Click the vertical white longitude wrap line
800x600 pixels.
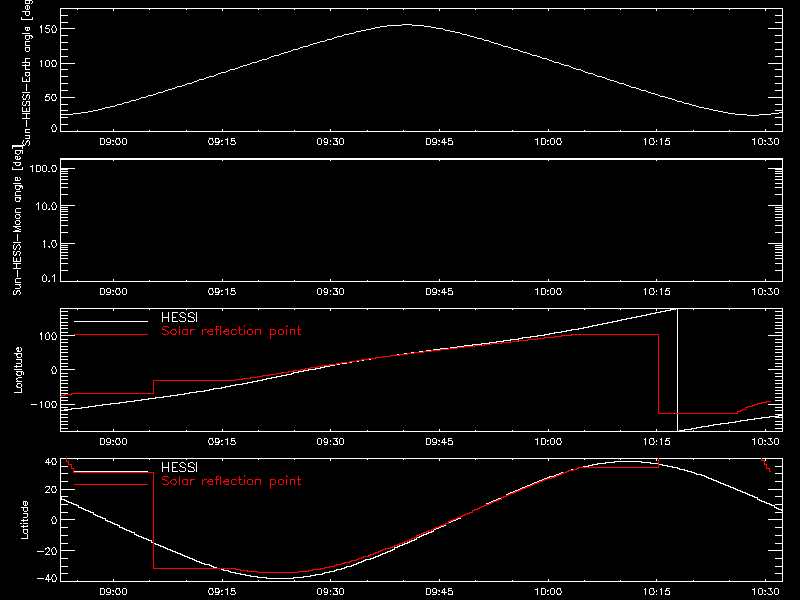click(678, 370)
